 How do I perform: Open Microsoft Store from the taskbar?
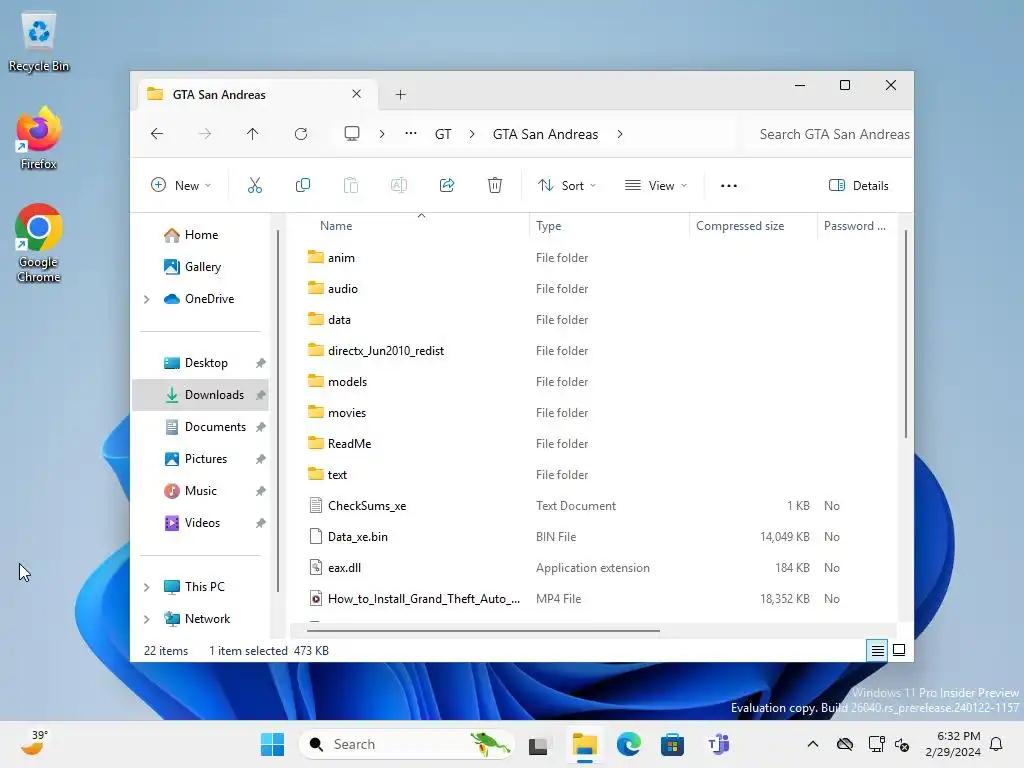(672, 744)
